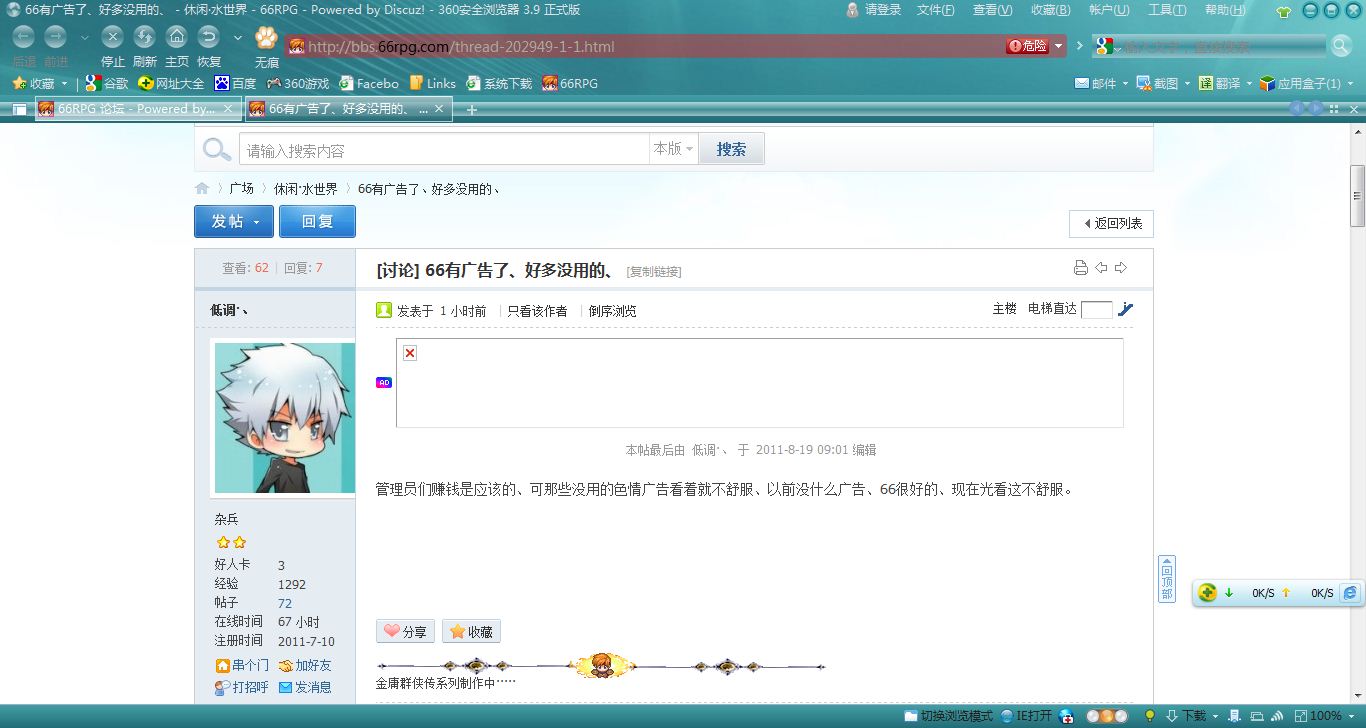1366x728 pixels.
Task: Click the forum search input field
Action: click(x=444, y=150)
